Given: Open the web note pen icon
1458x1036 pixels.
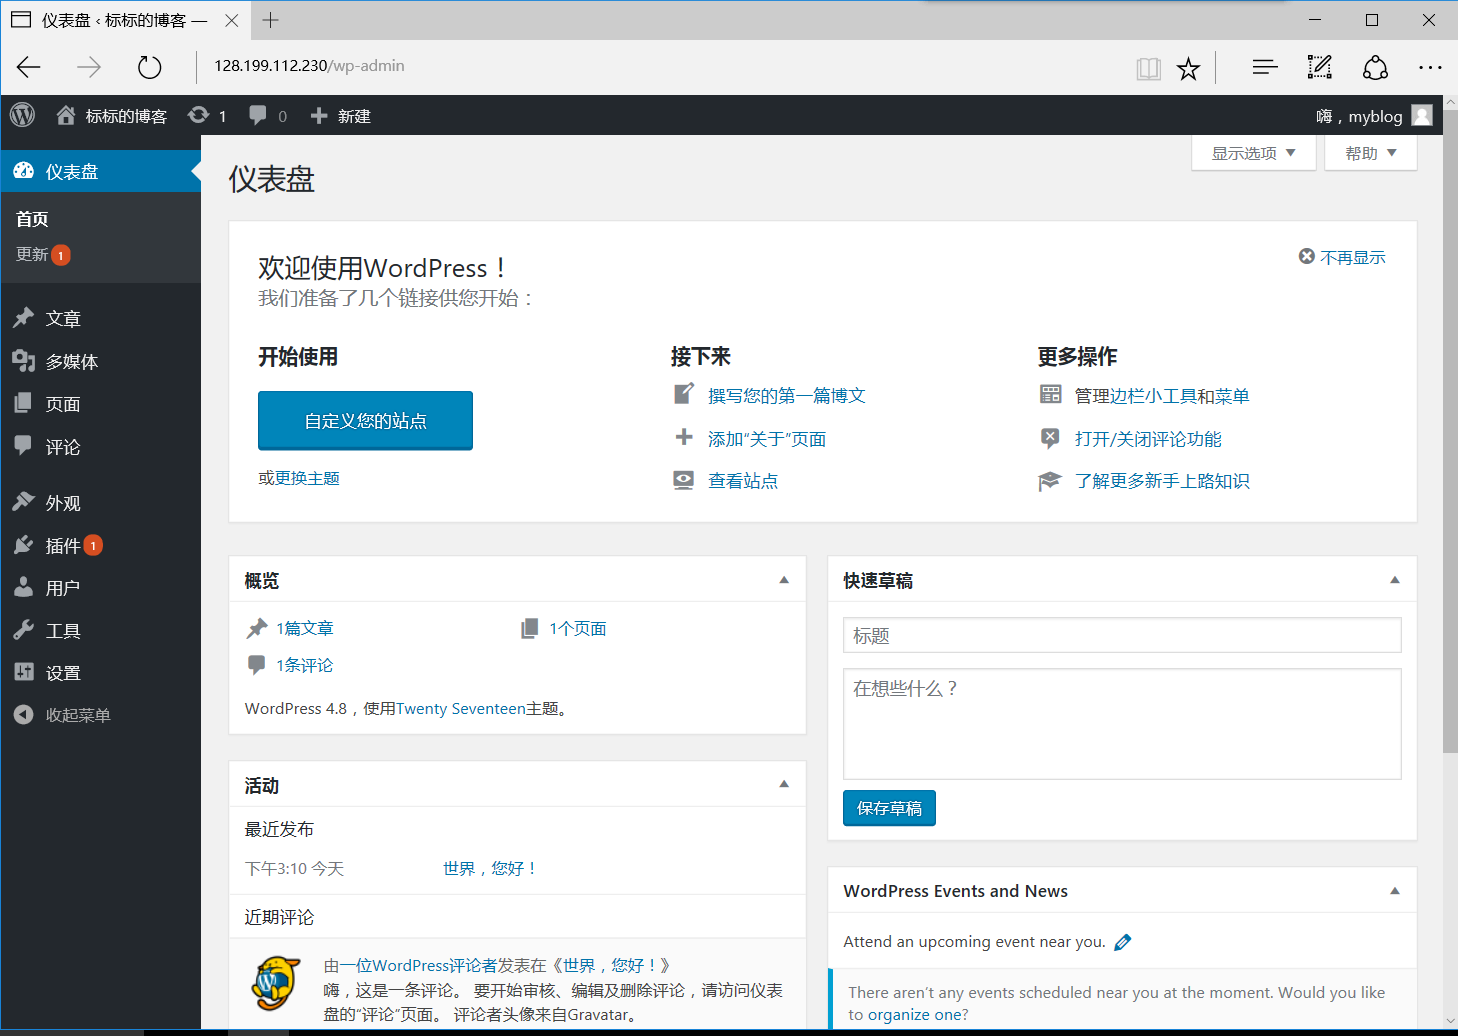Looking at the screenshot, I should pos(1320,67).
